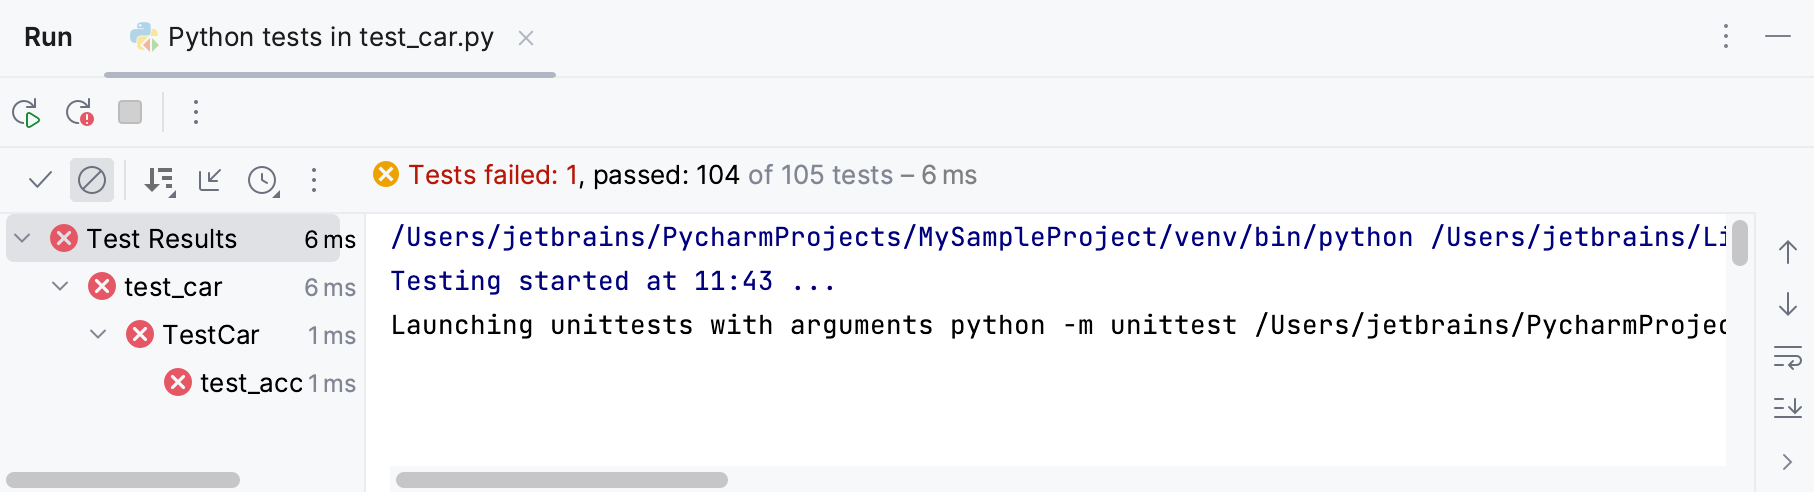Open the test history clock
The height and width of the screenshot is (492, 1814).
point(263,180)
